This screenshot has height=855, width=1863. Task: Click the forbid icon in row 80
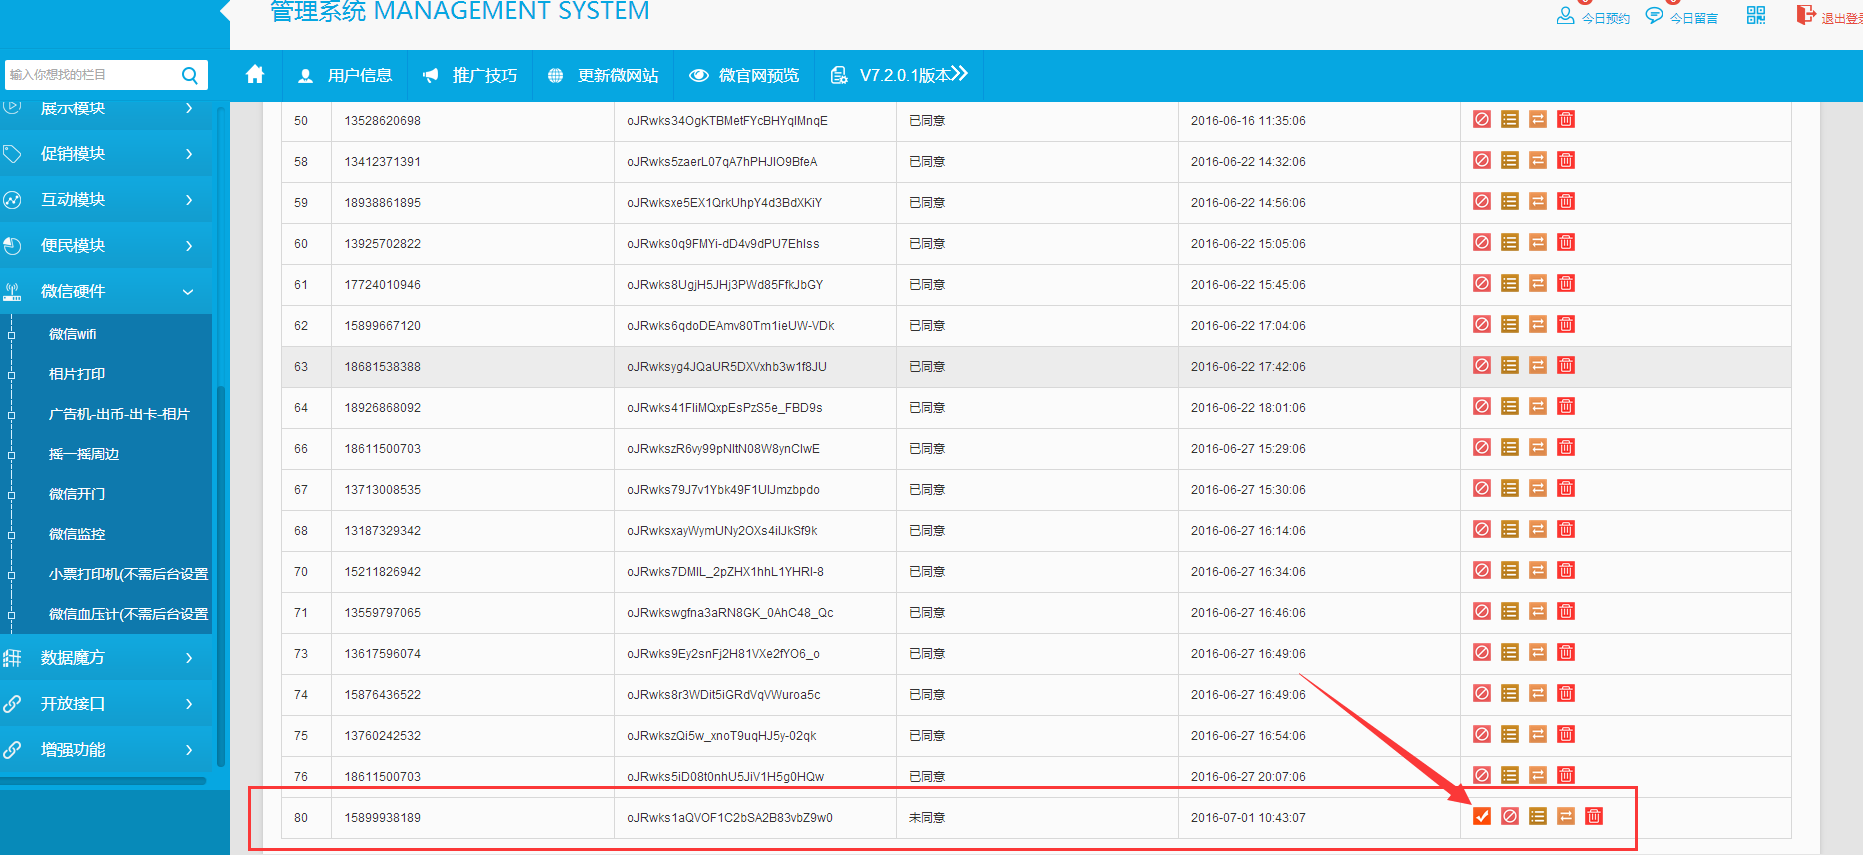[1510, 816]
